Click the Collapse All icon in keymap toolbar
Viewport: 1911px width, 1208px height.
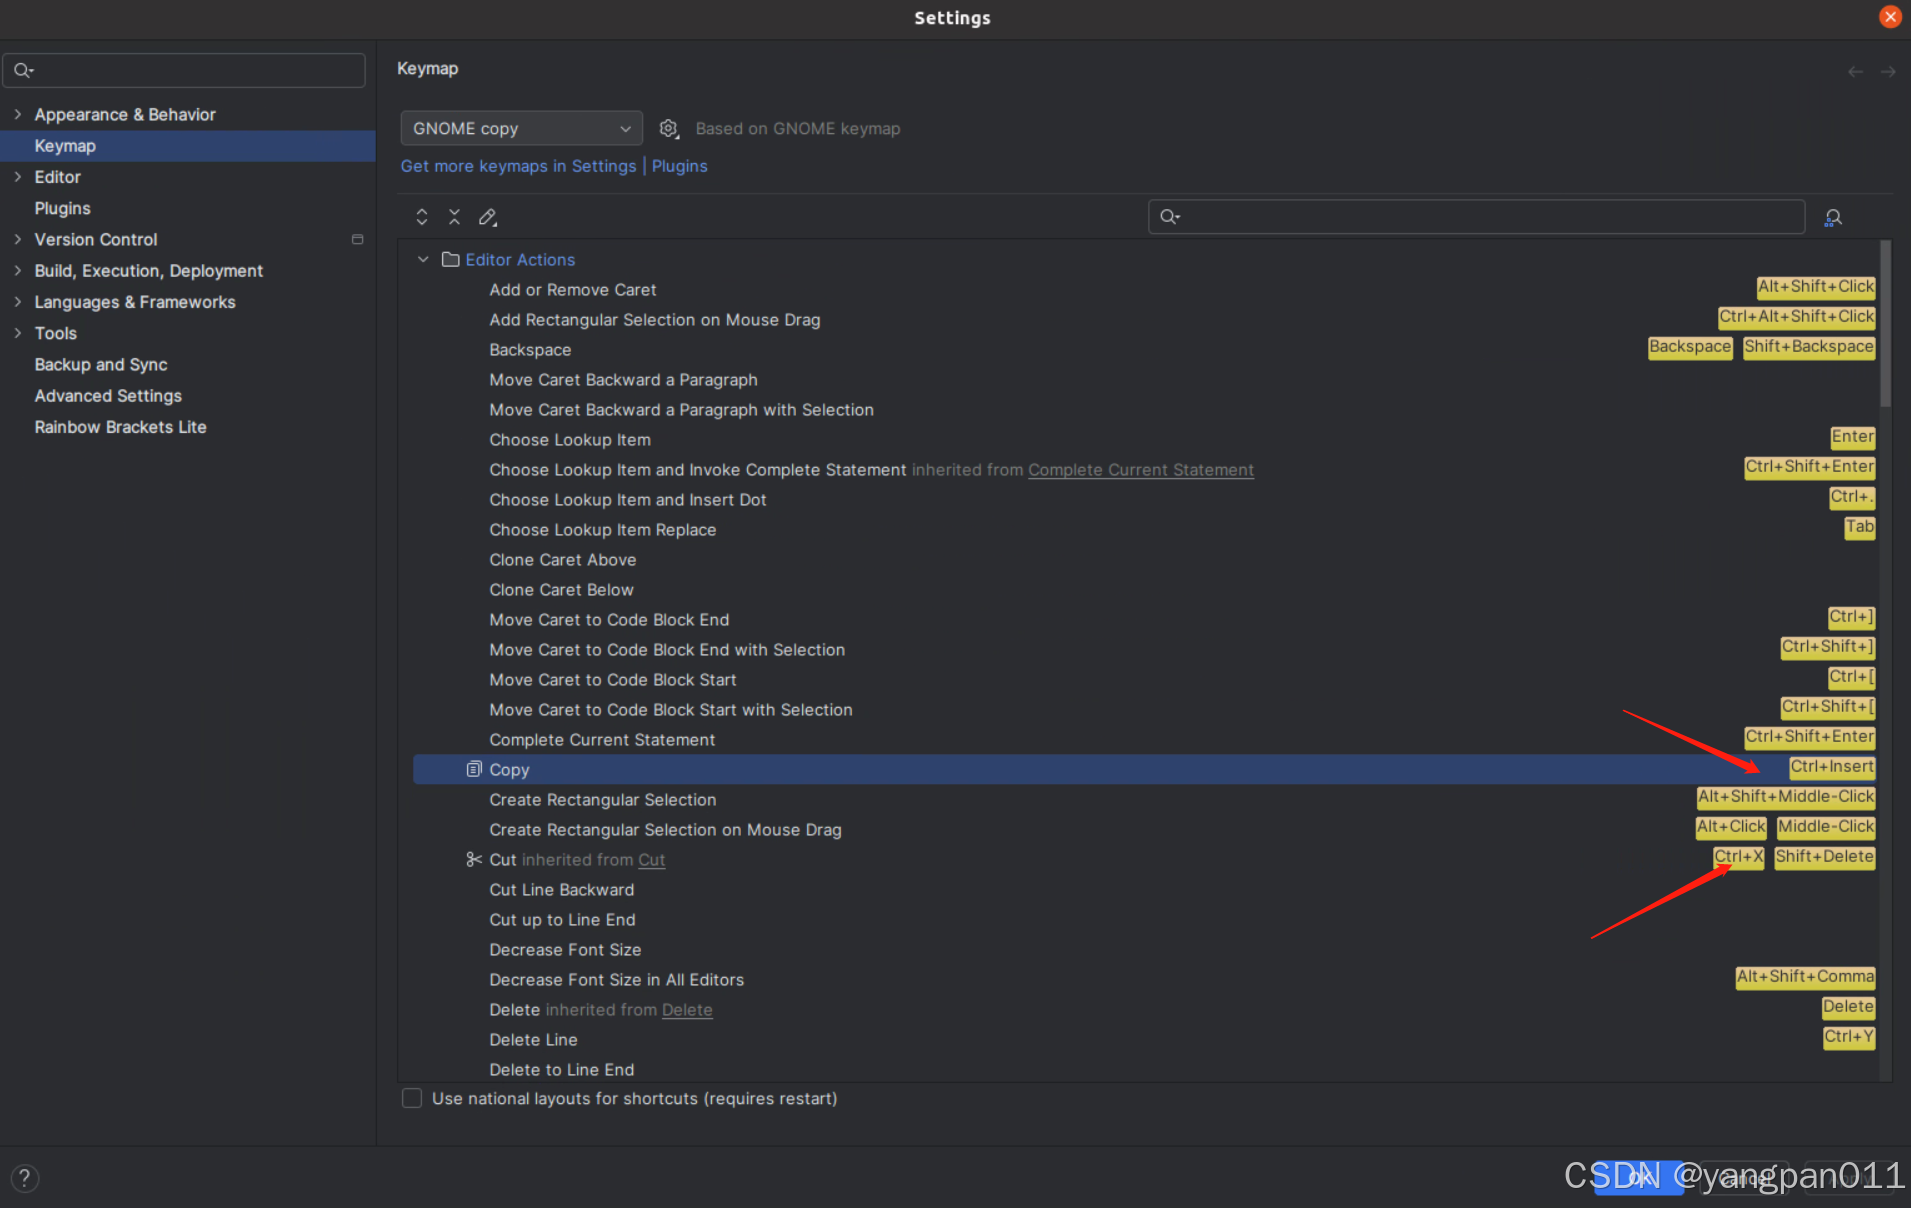pos(454,217)
